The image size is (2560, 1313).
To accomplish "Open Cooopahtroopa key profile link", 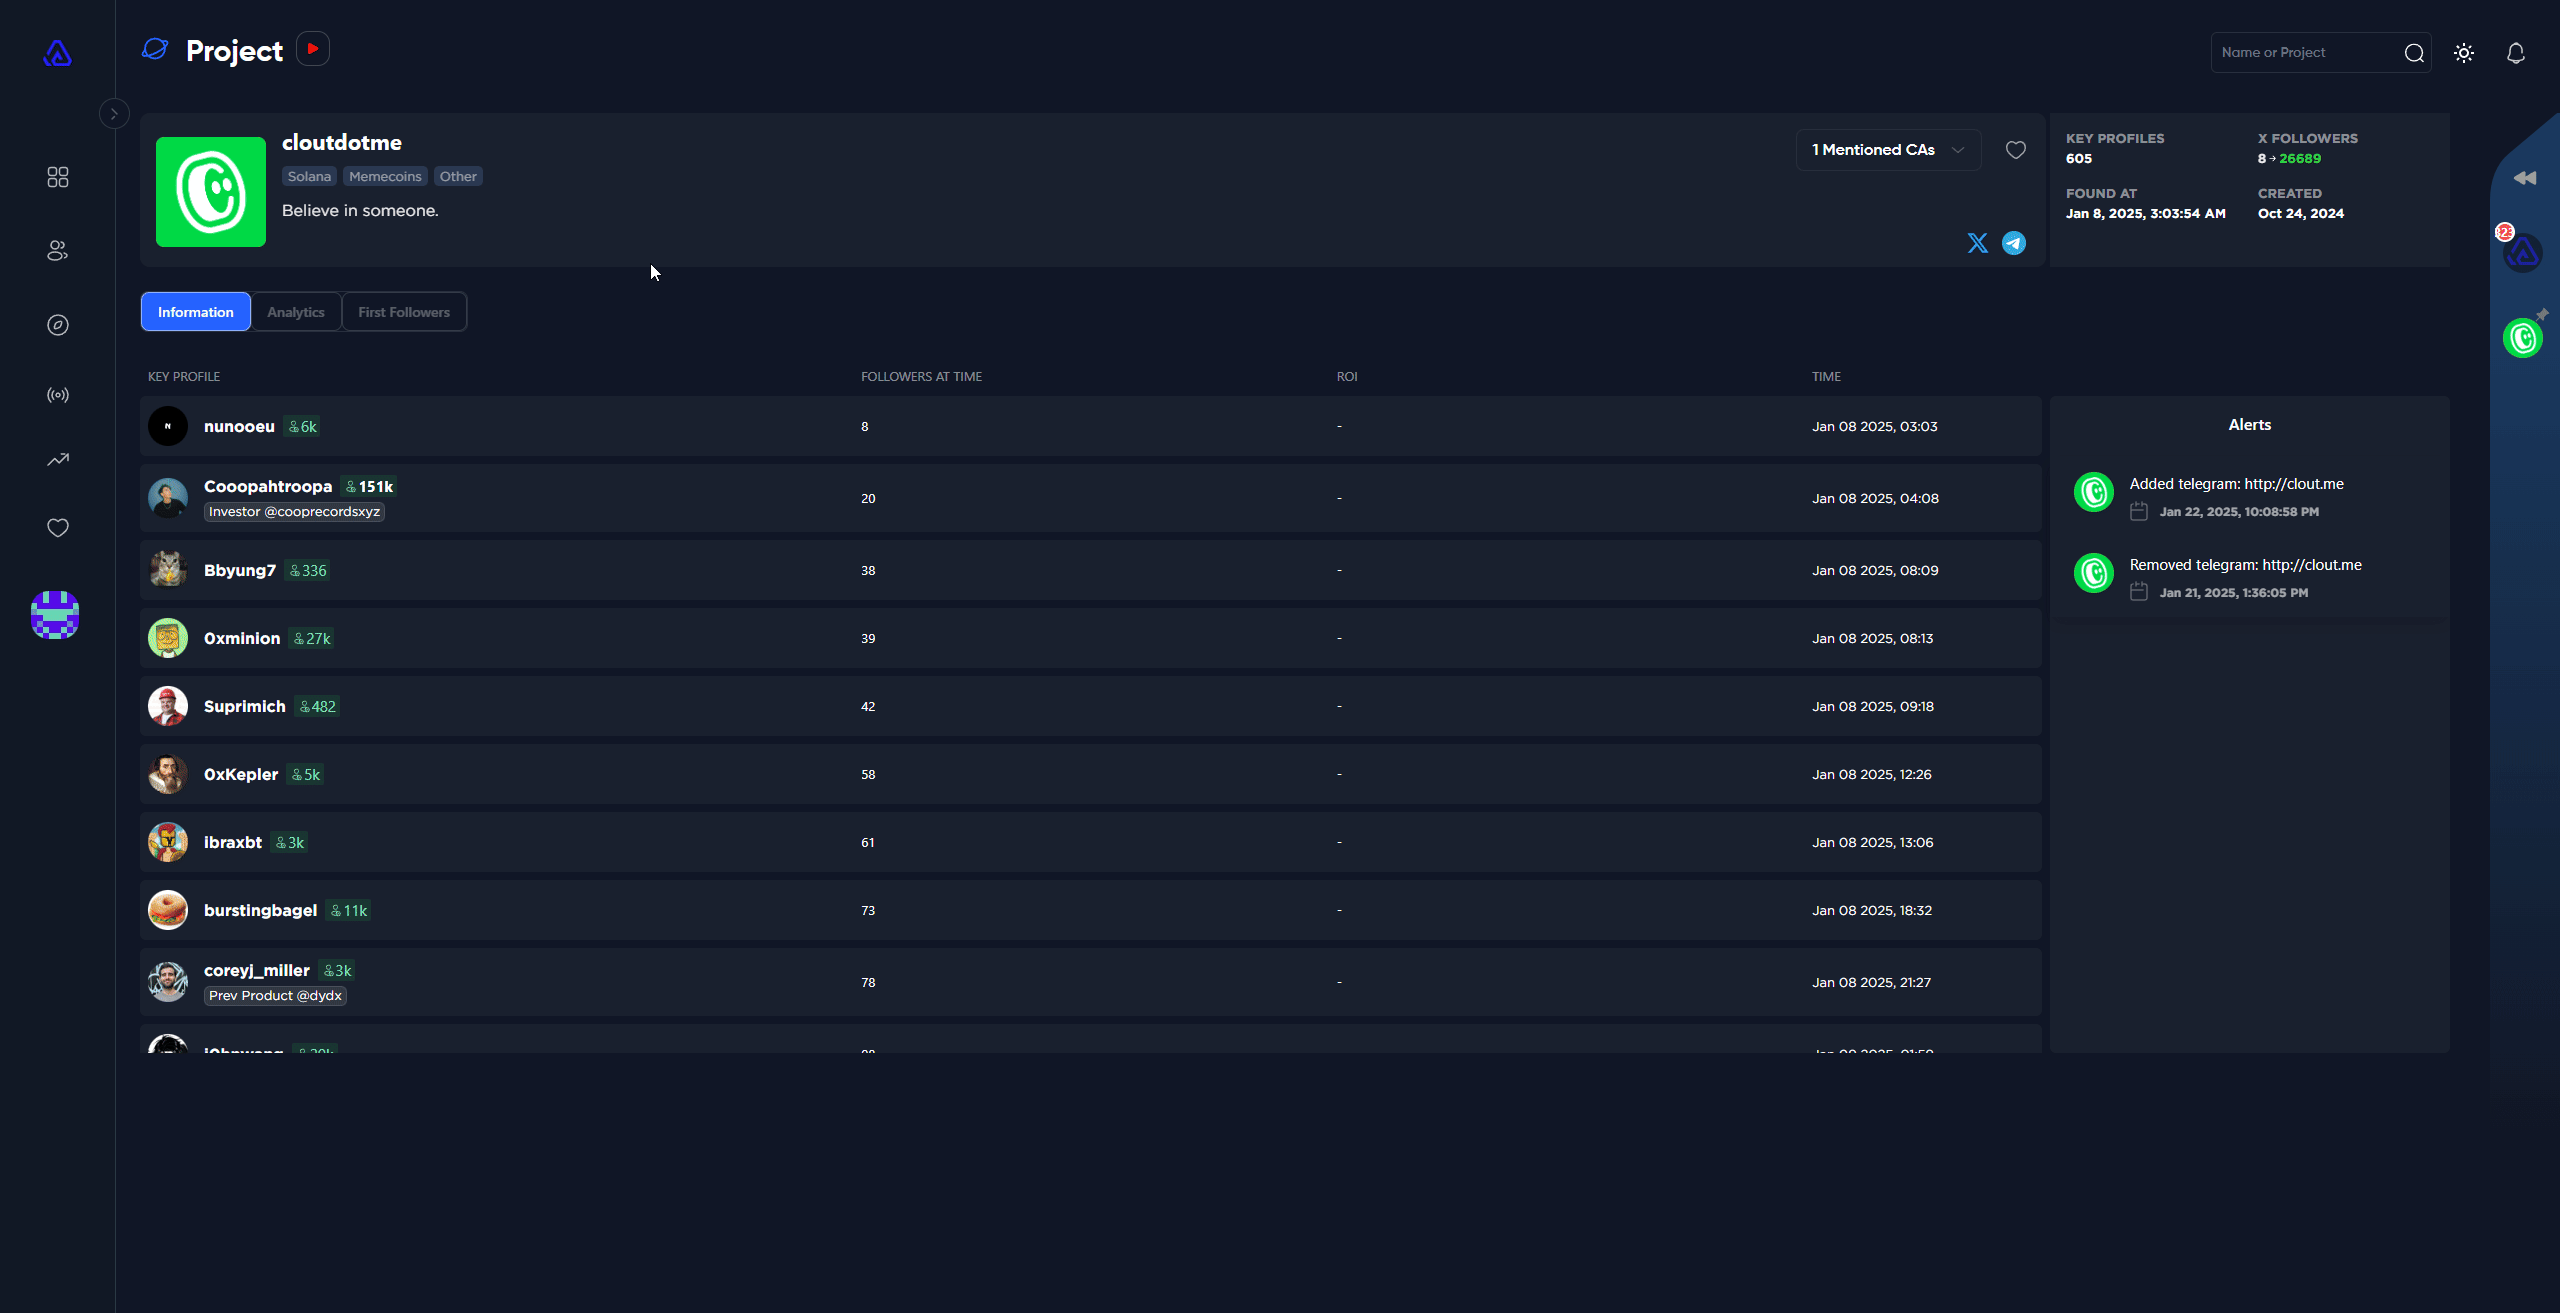I will click(268, 486).
